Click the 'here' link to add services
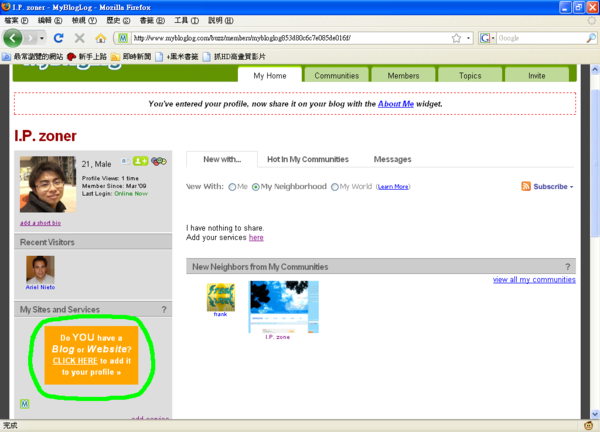The width and height of the screenshot is (600, 432). [256, 237]
